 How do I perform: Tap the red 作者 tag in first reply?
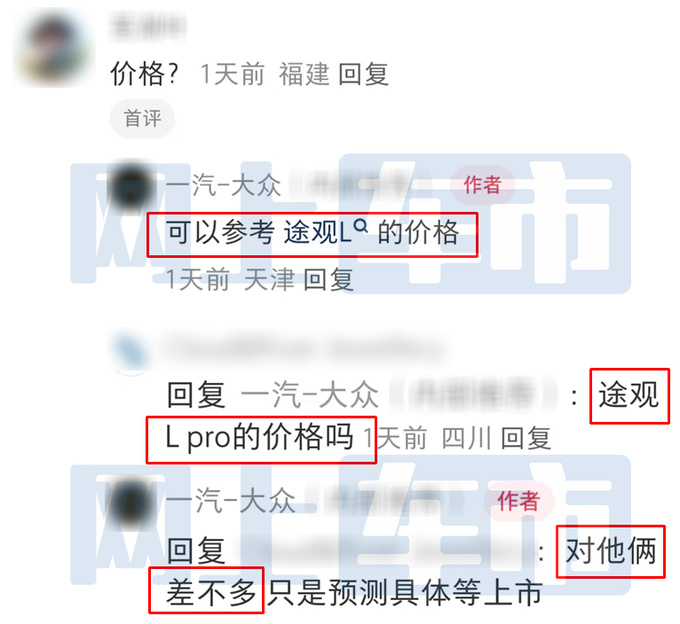pos(482,185)
